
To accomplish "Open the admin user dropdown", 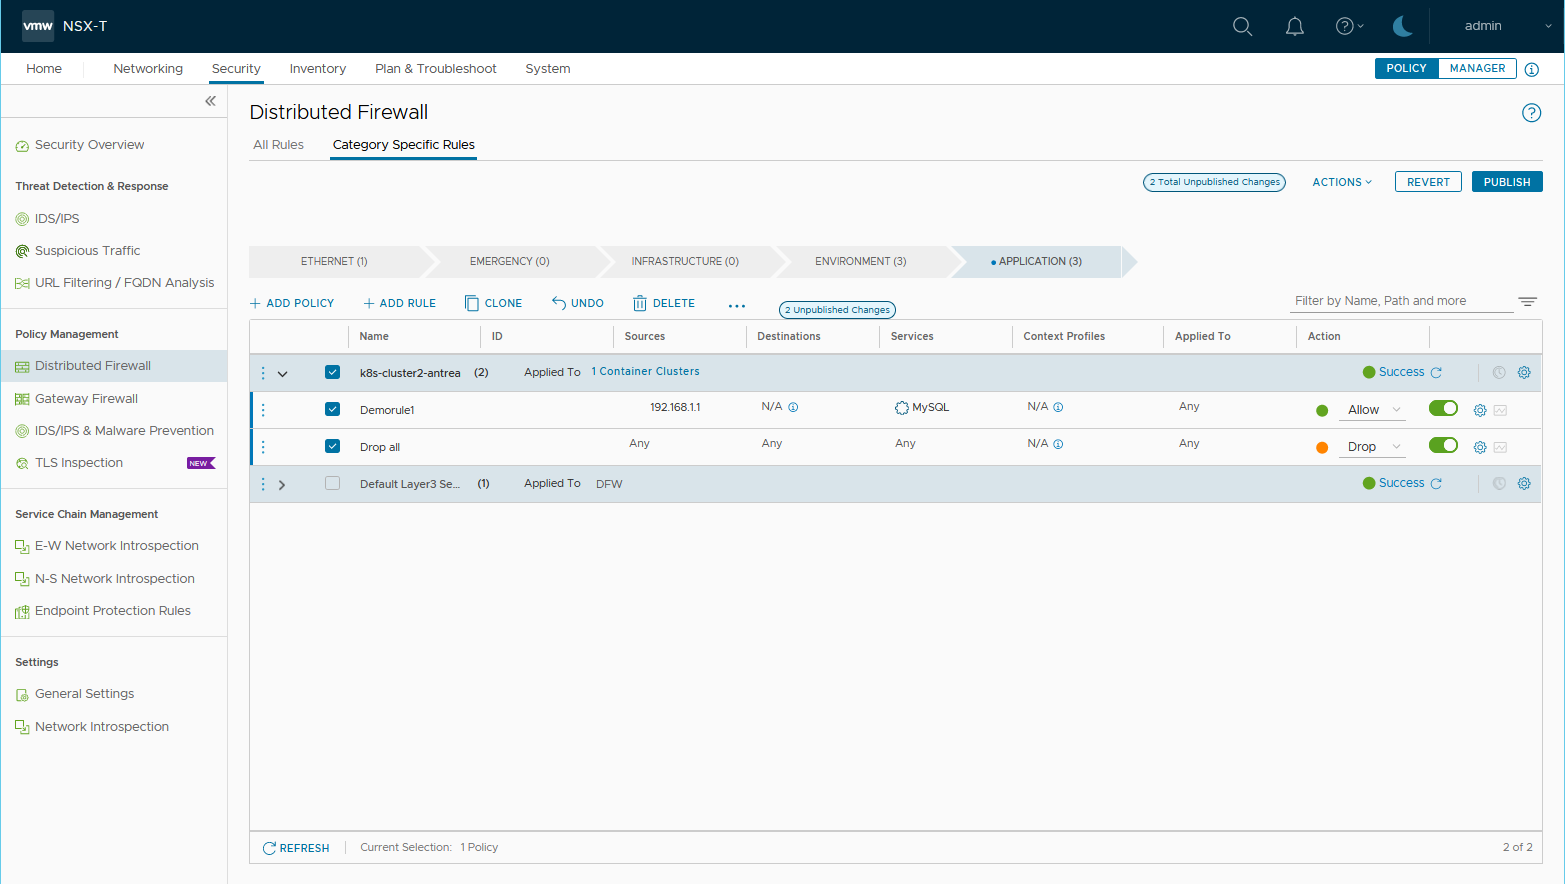I will click(1507, 26).
